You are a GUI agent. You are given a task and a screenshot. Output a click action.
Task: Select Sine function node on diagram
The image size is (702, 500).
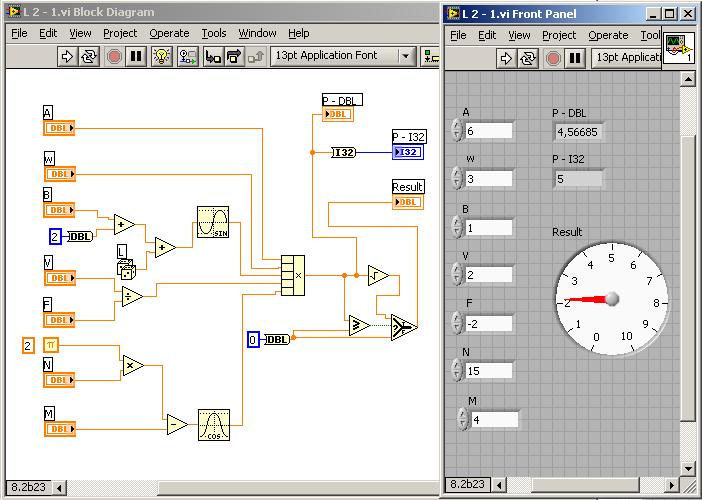[x=213, y=222]
